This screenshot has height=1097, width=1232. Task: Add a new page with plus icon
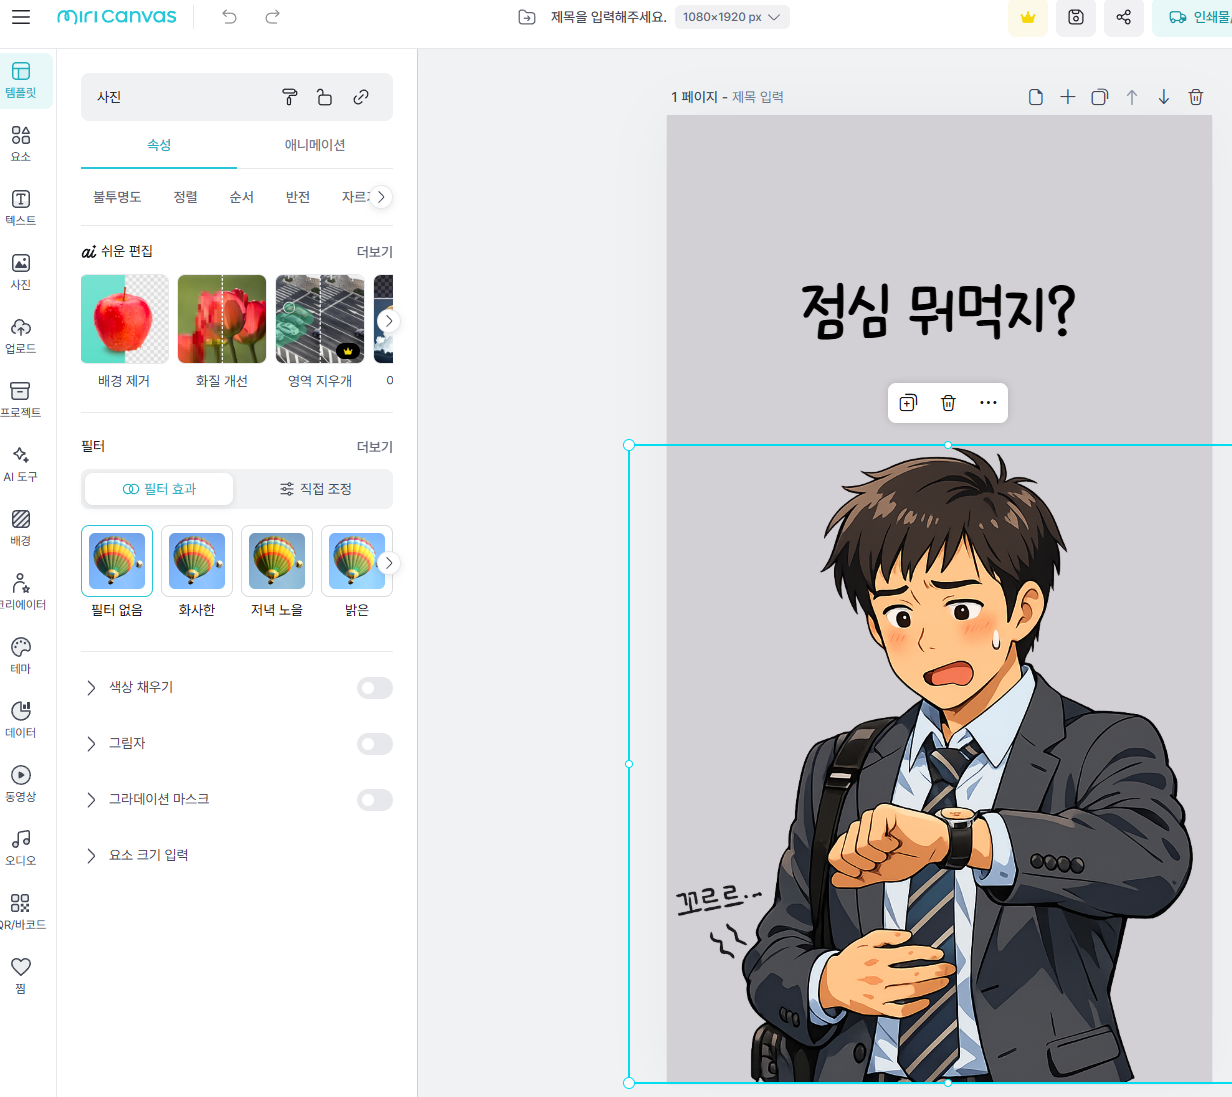[x=1068, y=97]
